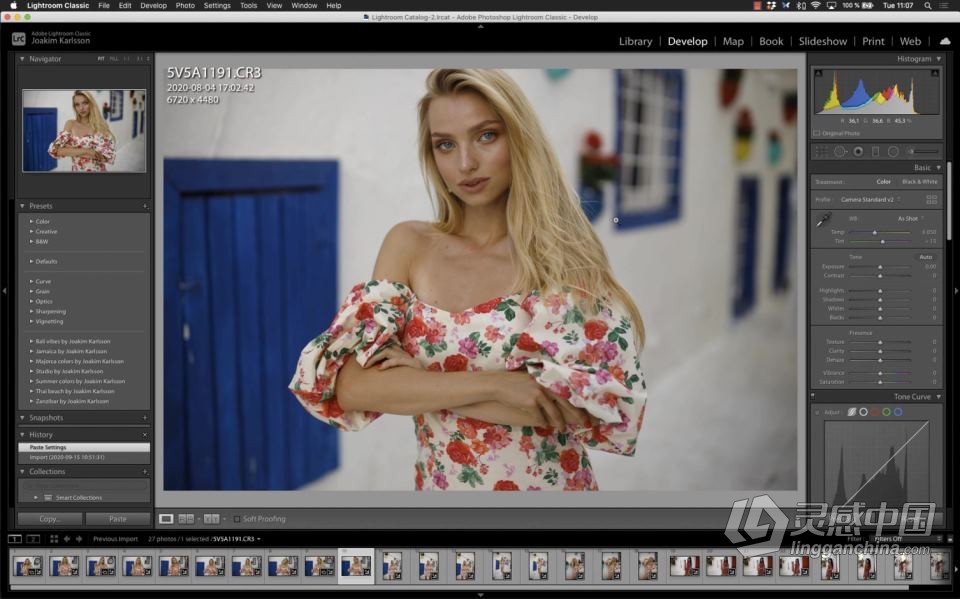Select the Adjustment Brush tool icon
Image resolution: width=960 pixels, height=599 pixels.
[922, 151]
